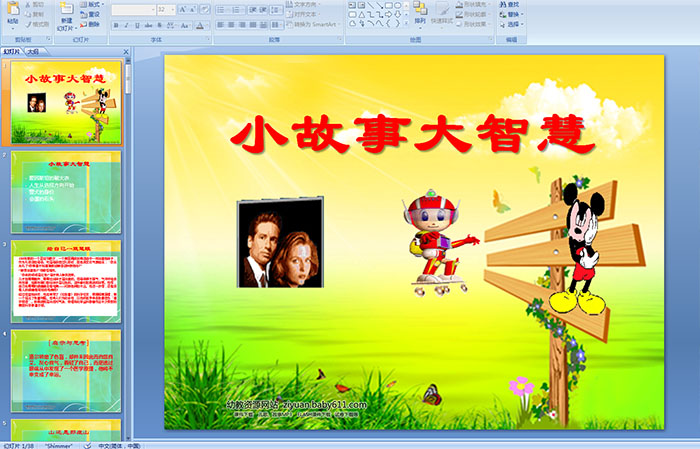Image resolution: width=700 pixels, height=449 pixels.
Task: Open the slide Layout (版式) dropdown
Action: pos(92,4)
